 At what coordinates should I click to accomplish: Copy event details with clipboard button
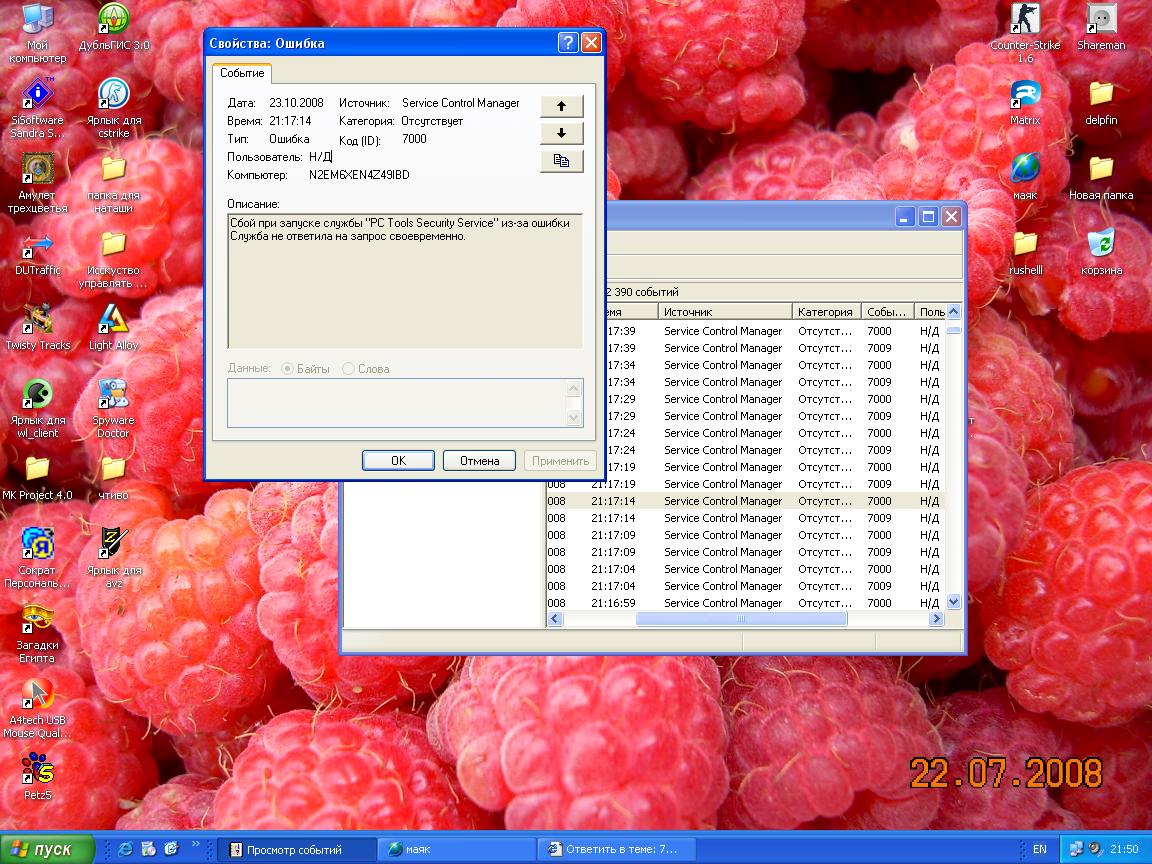tap(561, 161)
